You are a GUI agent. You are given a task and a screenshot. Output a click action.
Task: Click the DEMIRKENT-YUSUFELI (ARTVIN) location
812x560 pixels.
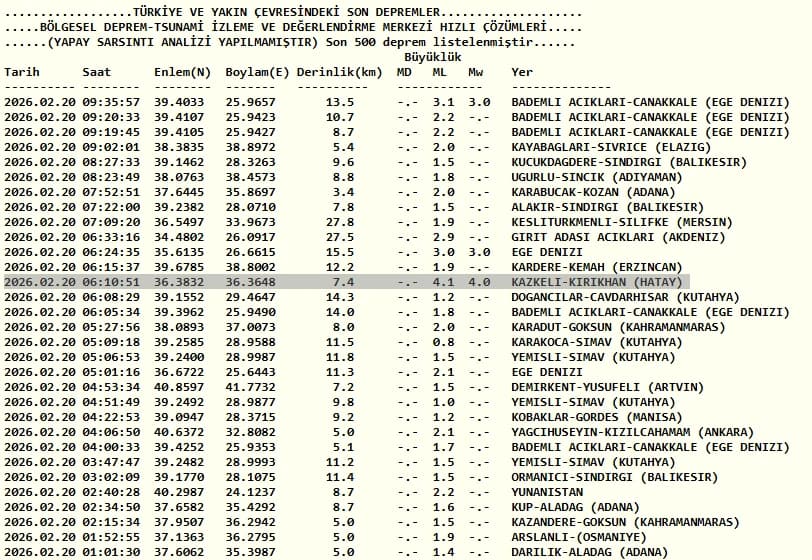pyautogui.click(x=607, y=387)
